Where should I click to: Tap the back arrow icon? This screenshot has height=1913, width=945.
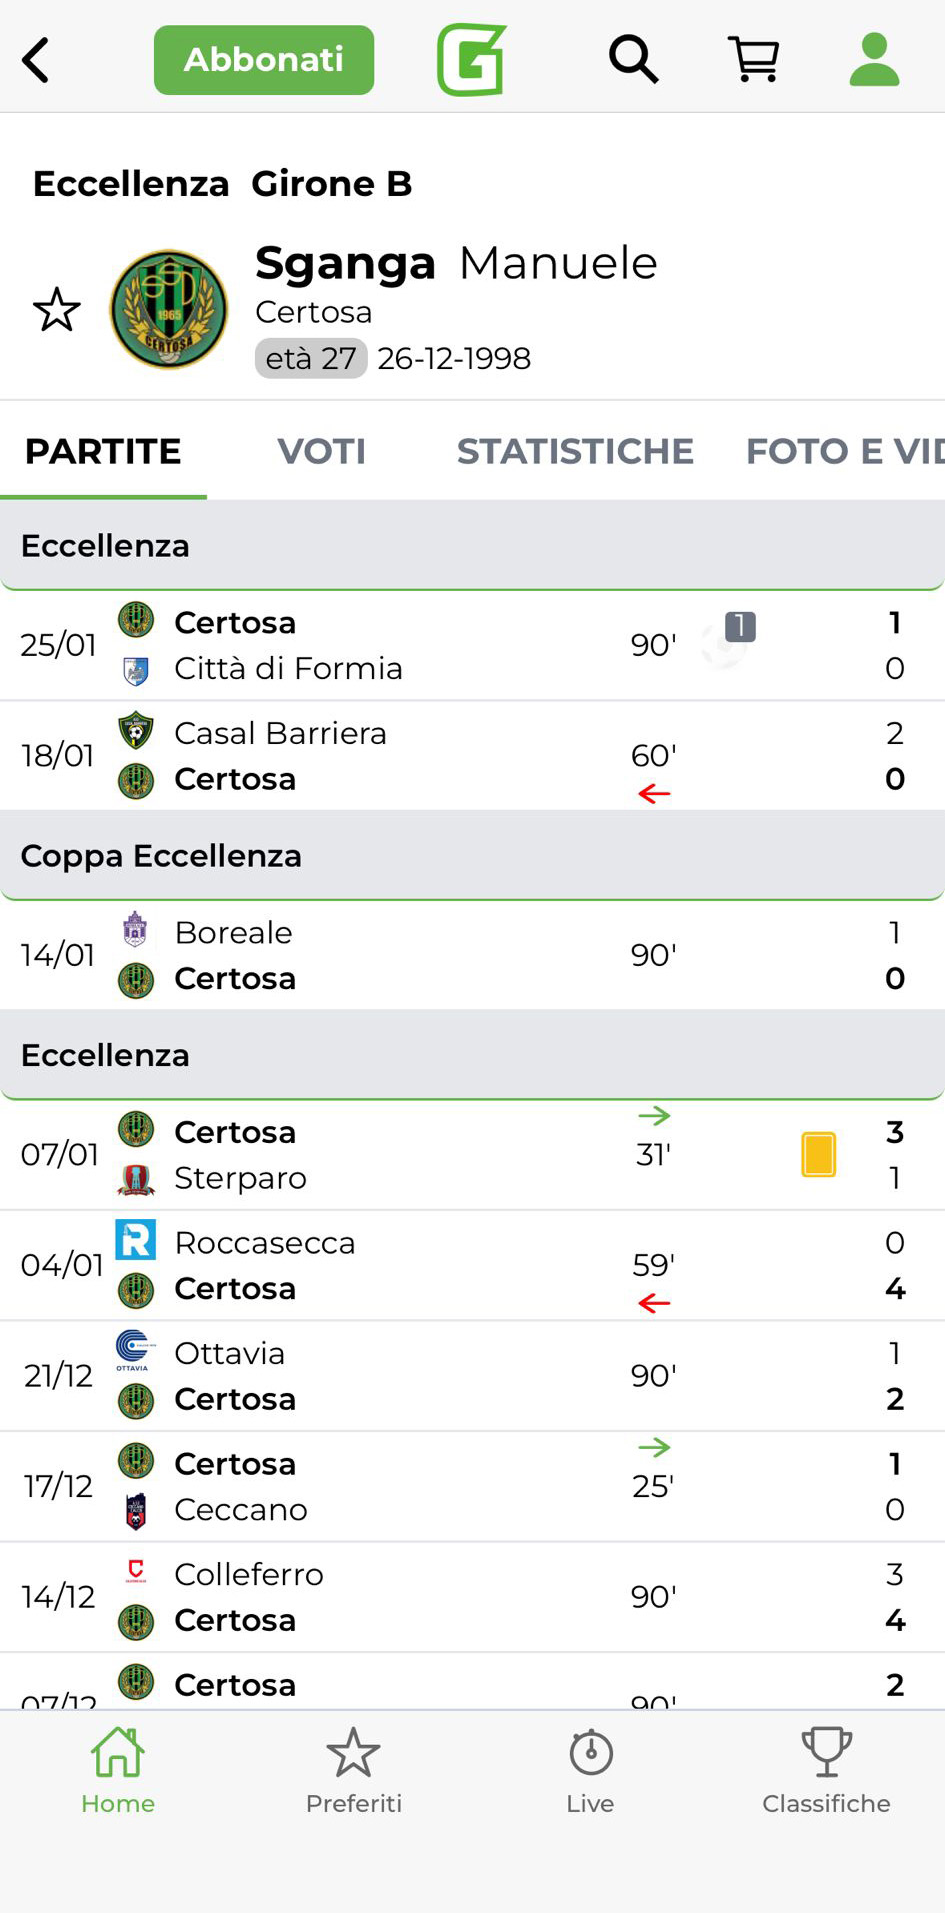tap(36, 60)
